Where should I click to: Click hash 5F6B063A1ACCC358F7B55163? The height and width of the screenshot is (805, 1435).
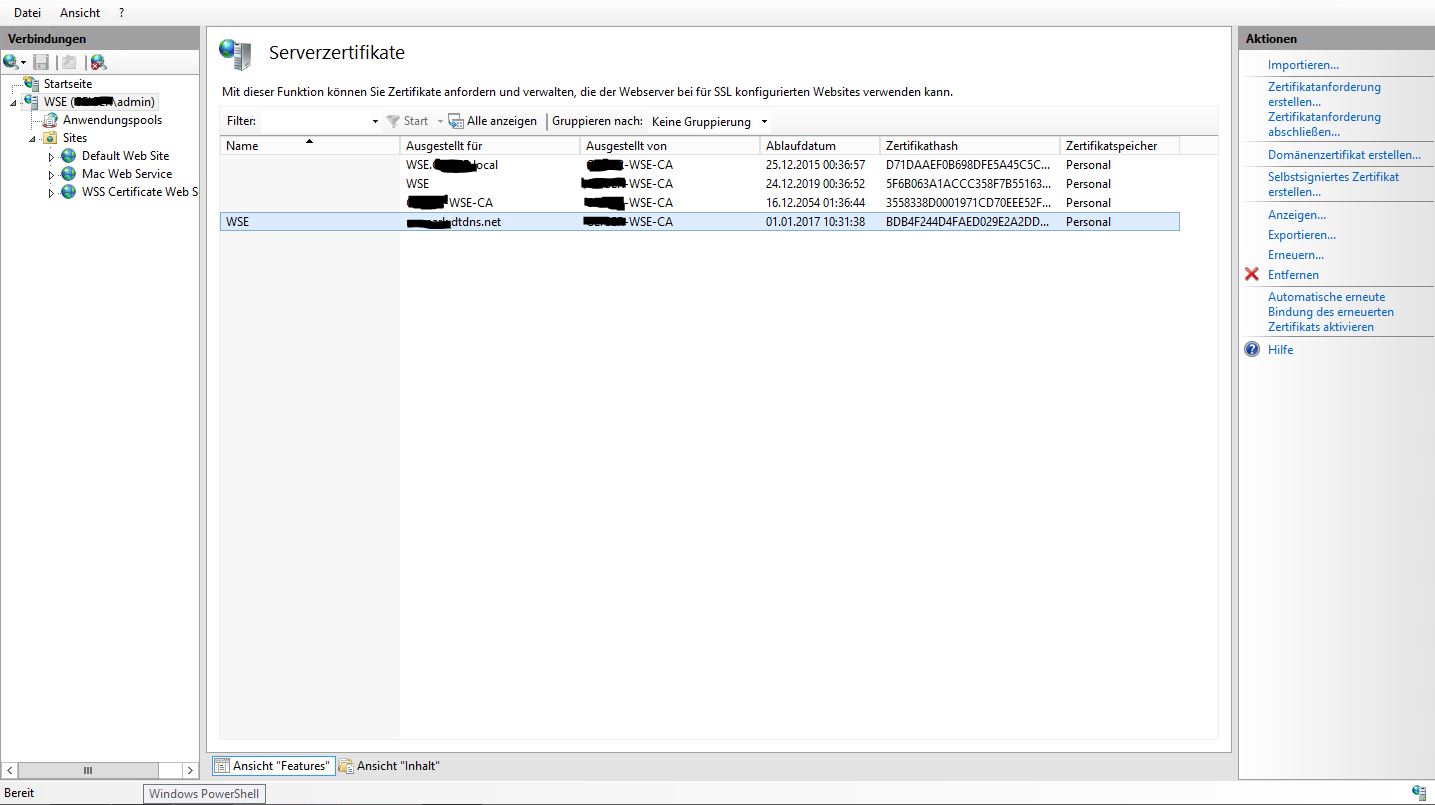(x=968, y=184)
